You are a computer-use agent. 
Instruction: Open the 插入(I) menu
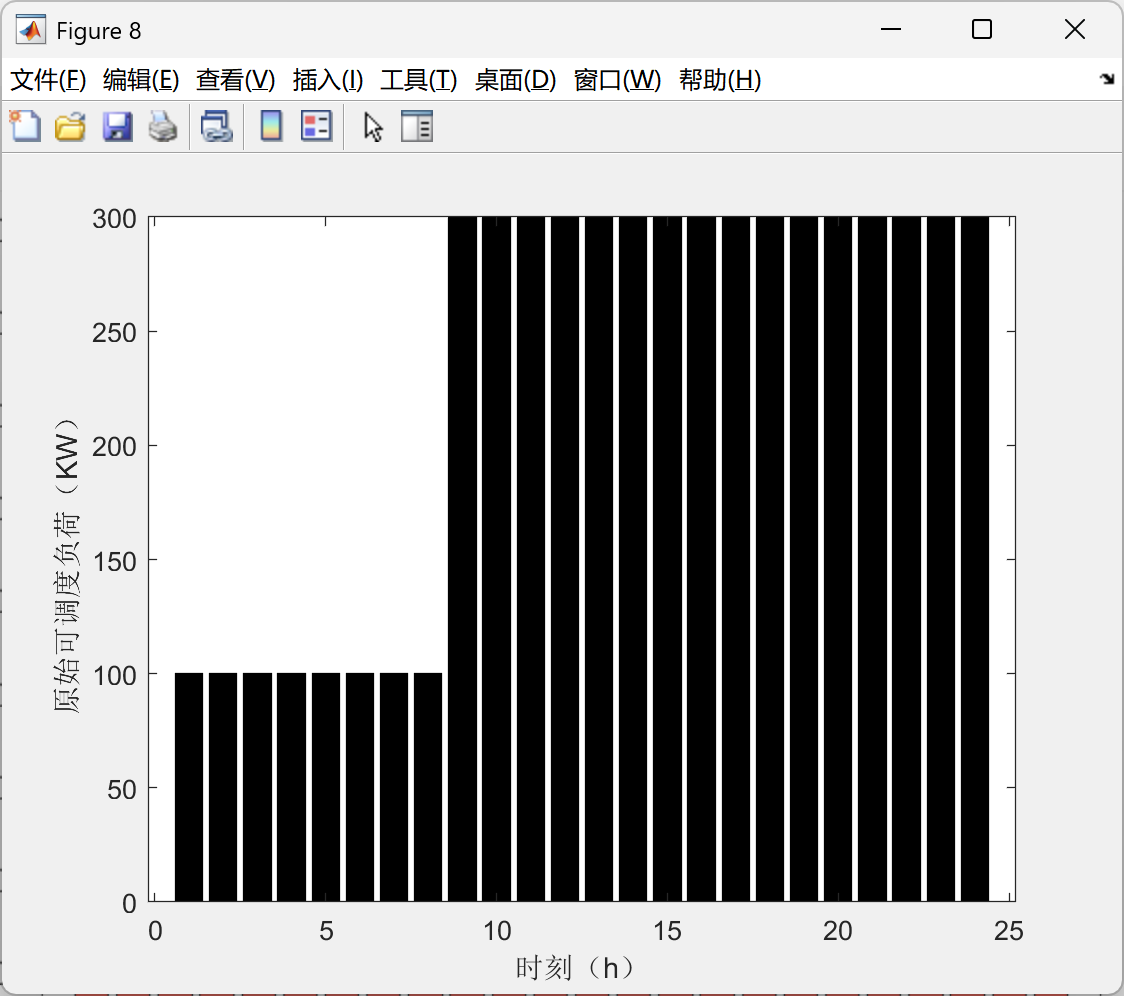[x=328, y=80]
